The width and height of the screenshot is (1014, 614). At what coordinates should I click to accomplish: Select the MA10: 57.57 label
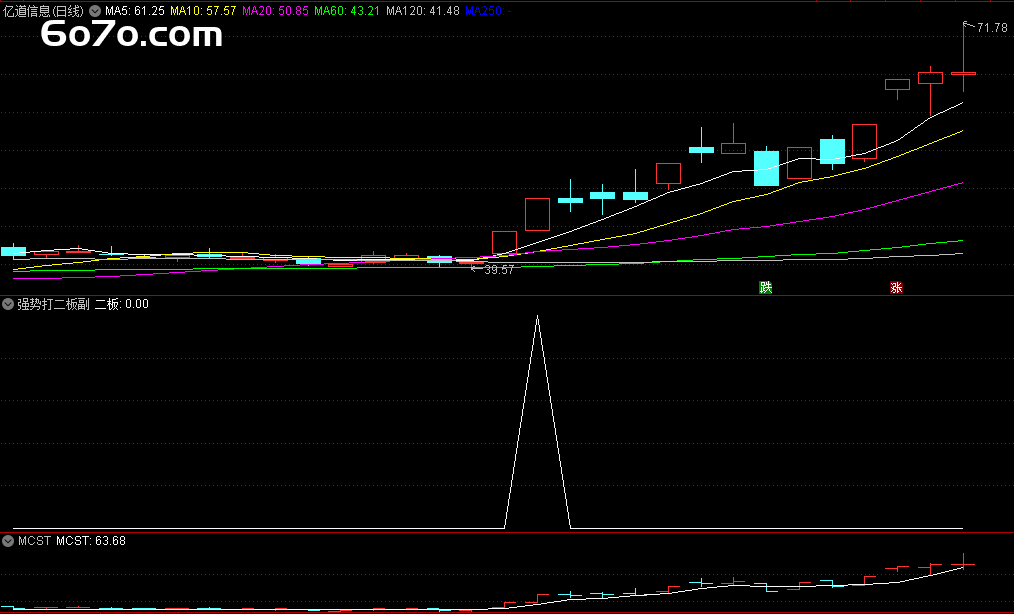click(x=203, y=11)
